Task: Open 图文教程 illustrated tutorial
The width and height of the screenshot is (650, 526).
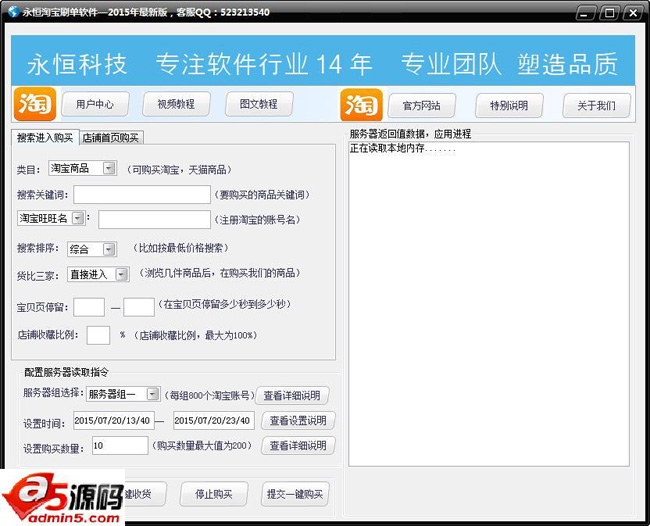Action: 259,104
